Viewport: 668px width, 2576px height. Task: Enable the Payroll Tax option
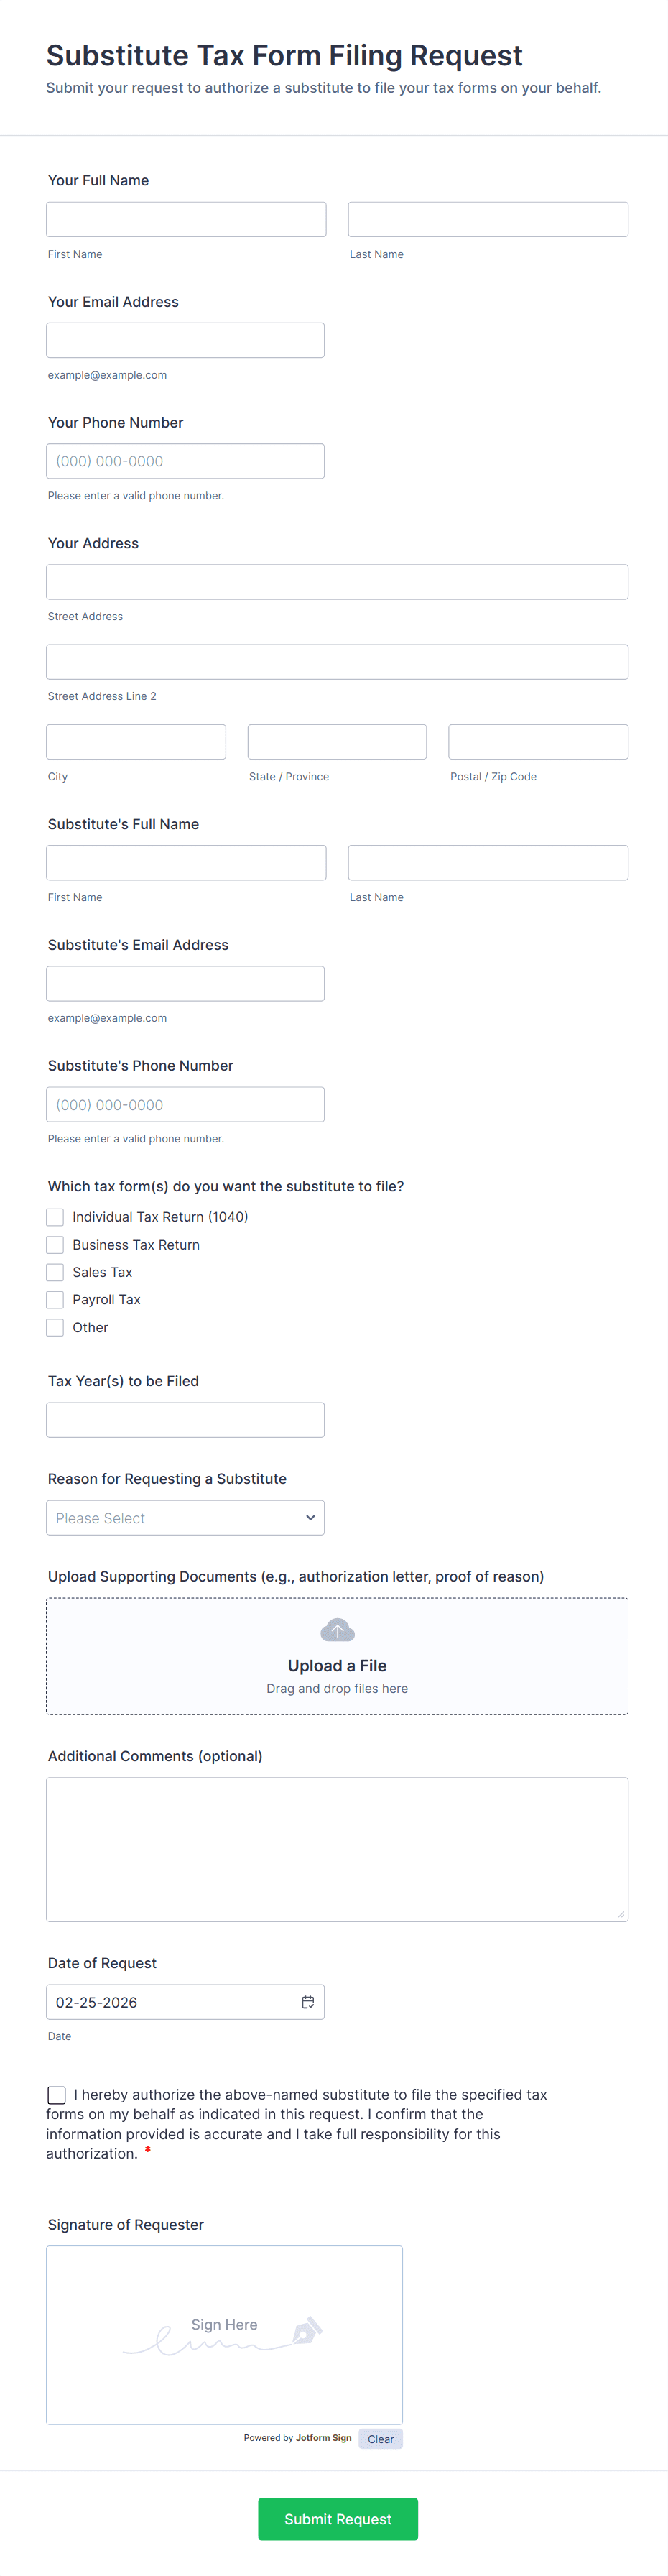(x=55, y=1300)
